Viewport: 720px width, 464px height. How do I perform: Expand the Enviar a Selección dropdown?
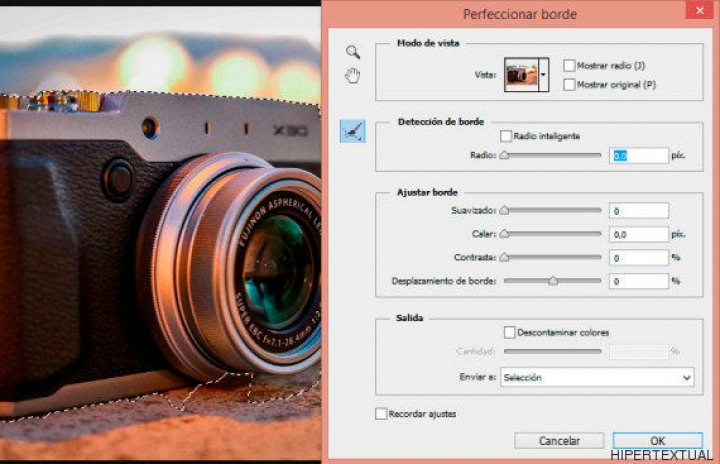coord(597,378)
